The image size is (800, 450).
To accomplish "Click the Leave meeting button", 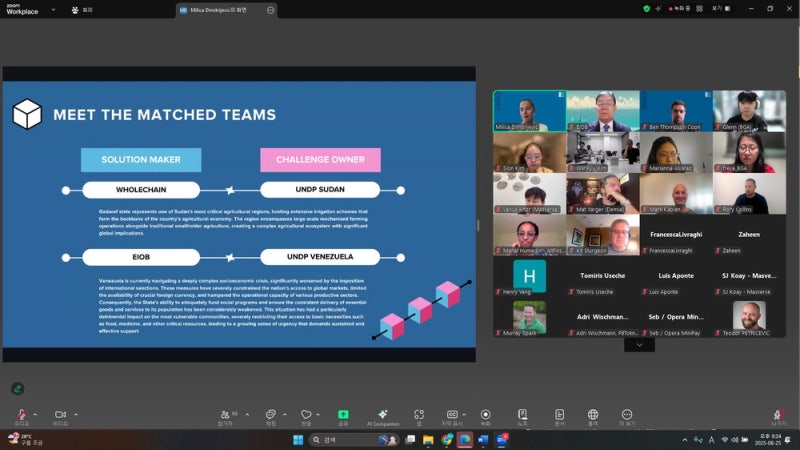I will click(779, 417).
